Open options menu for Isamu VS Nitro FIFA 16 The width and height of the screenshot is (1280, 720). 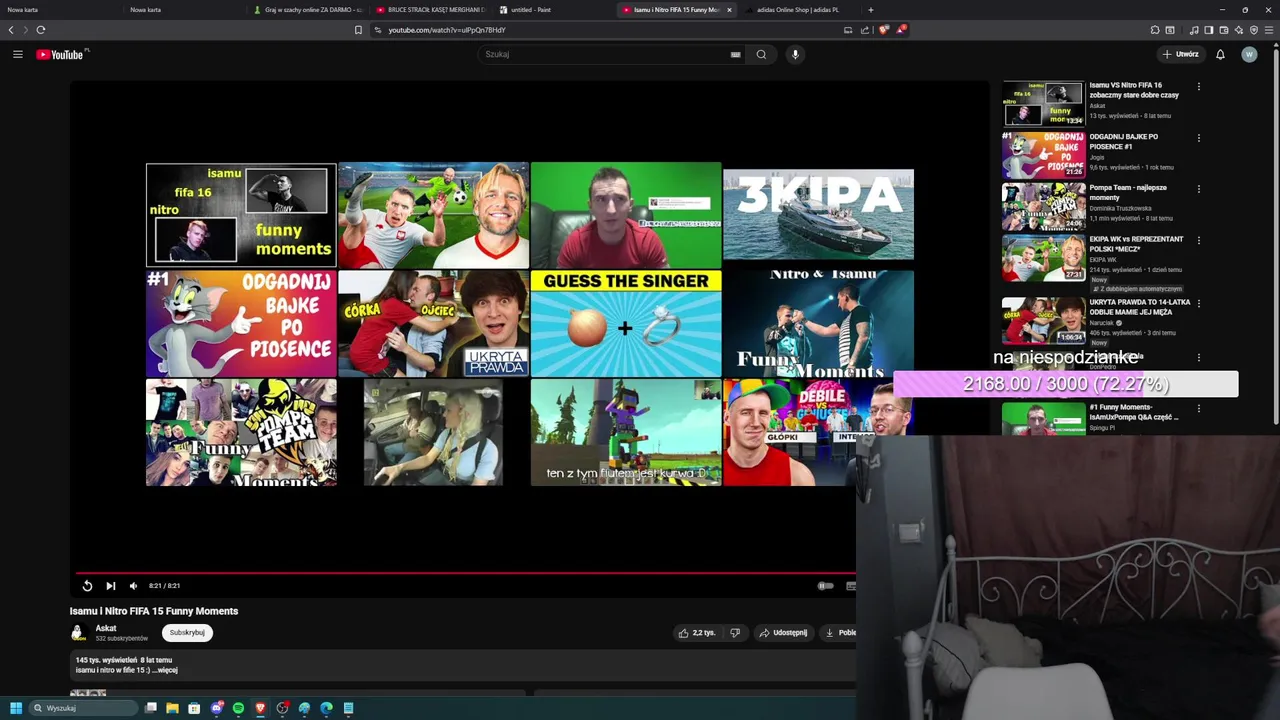(x=1199, y=87)
